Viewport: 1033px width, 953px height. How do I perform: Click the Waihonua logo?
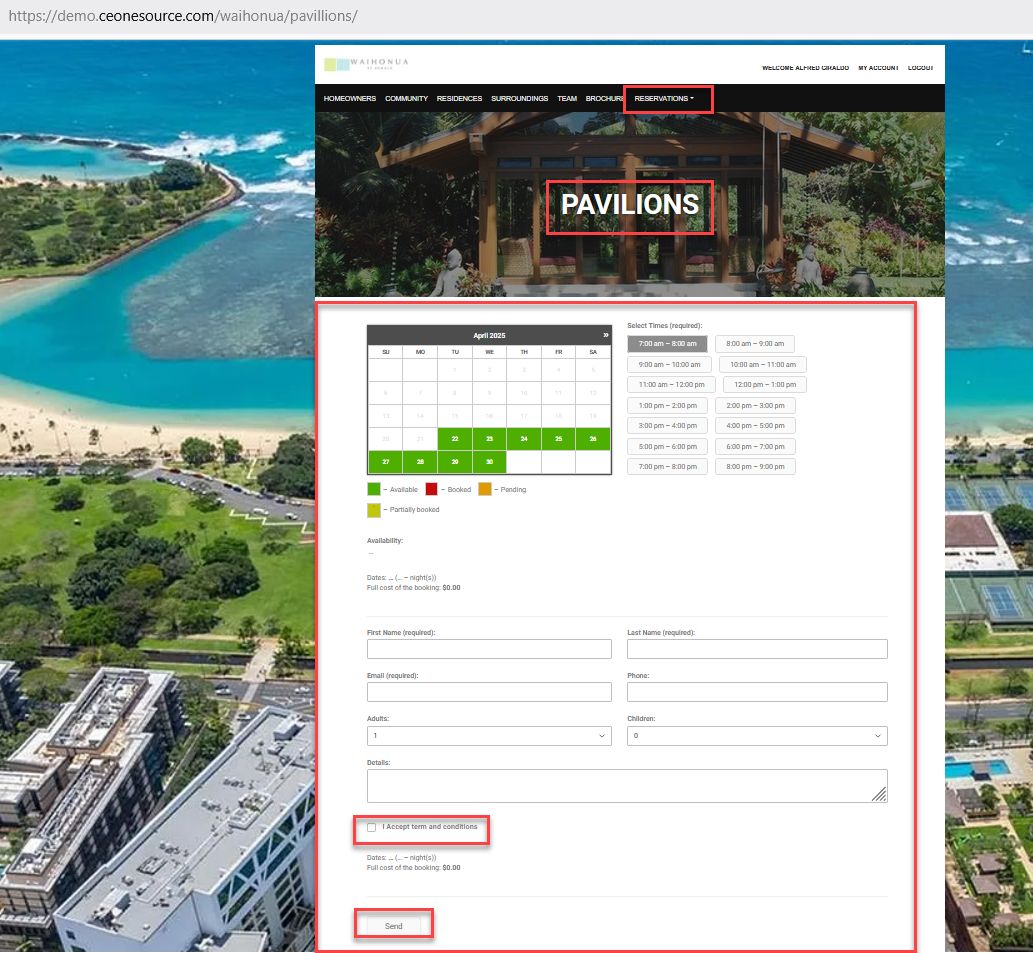coord(365,65)
